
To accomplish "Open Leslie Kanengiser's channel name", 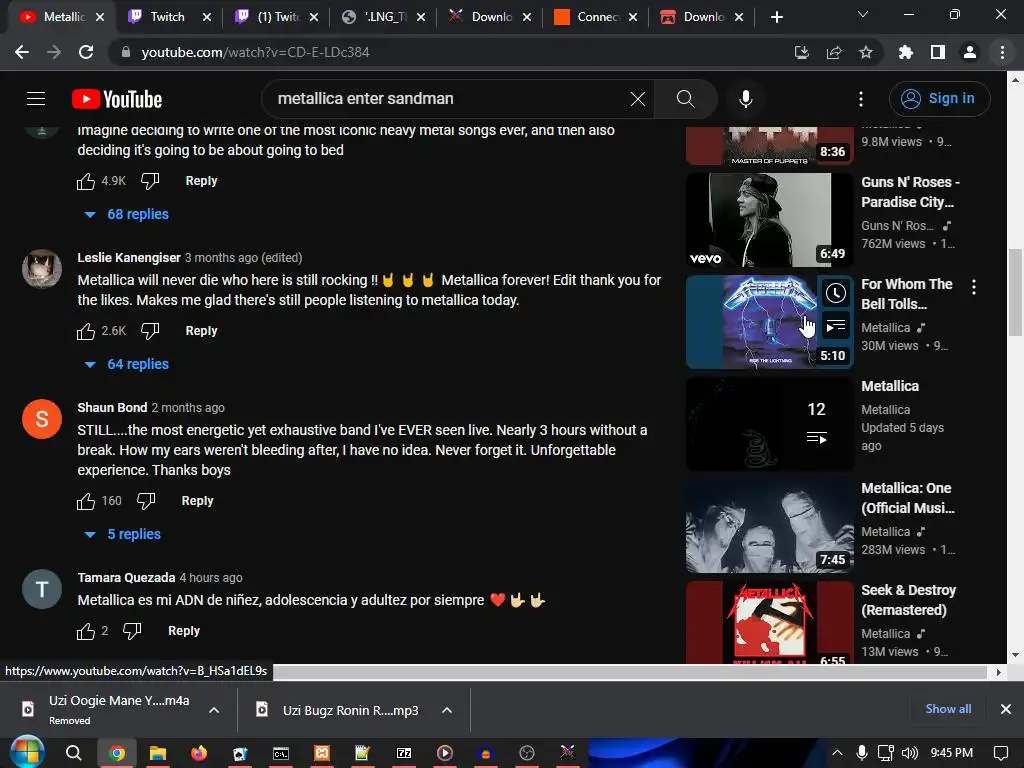I will click(129, 258).
